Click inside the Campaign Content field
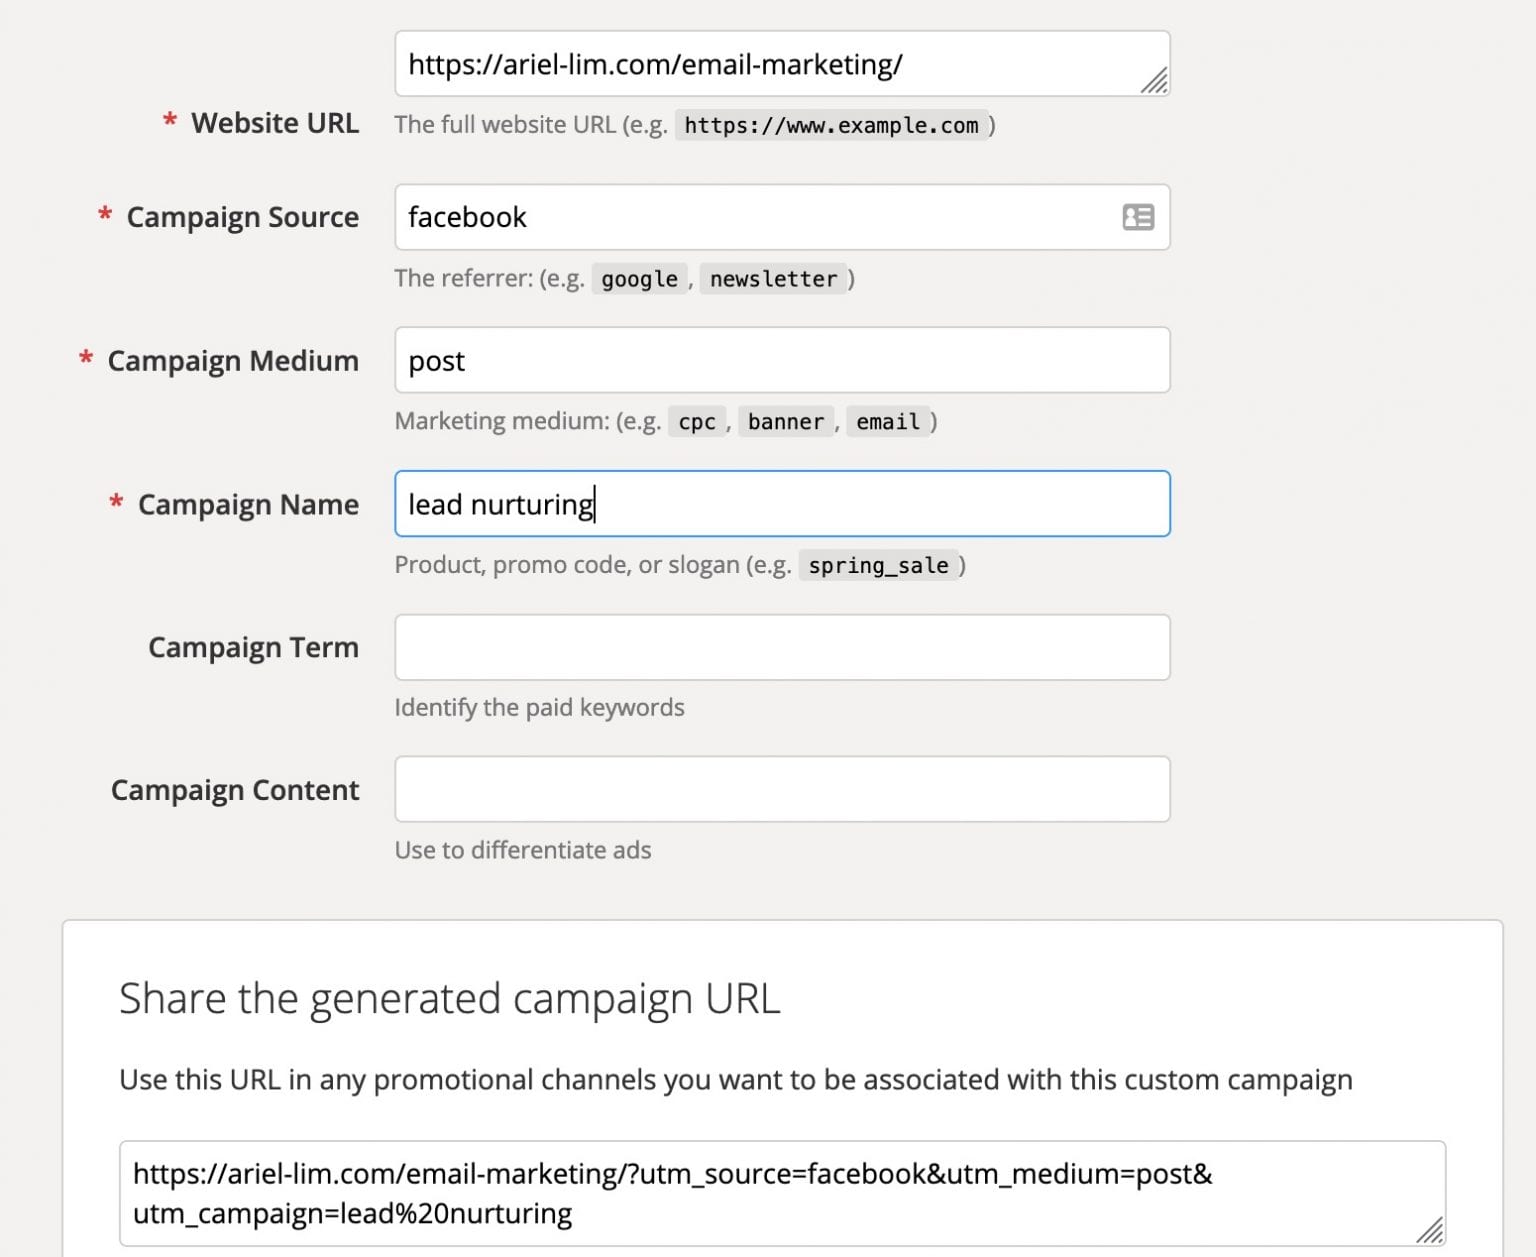Viewport: 1536px width, 1257px height. 780,789
